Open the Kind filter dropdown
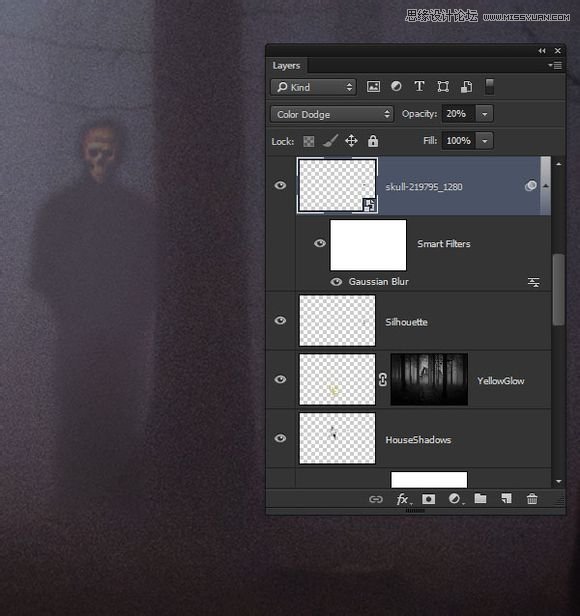Screen dimensions: 580x616 coord(314,87)
